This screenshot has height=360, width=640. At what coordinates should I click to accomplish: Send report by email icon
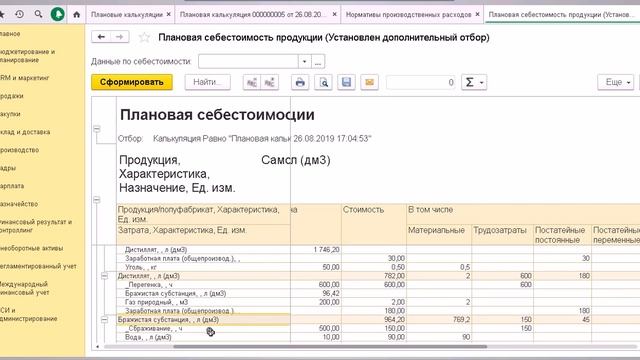click(x=369, y=82)
